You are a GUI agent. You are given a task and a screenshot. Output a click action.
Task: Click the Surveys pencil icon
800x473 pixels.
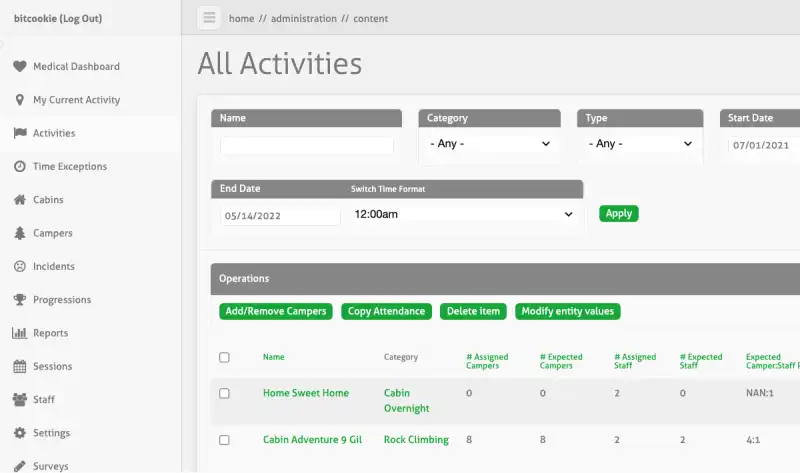pyautogui.click(x=19, y=466)
